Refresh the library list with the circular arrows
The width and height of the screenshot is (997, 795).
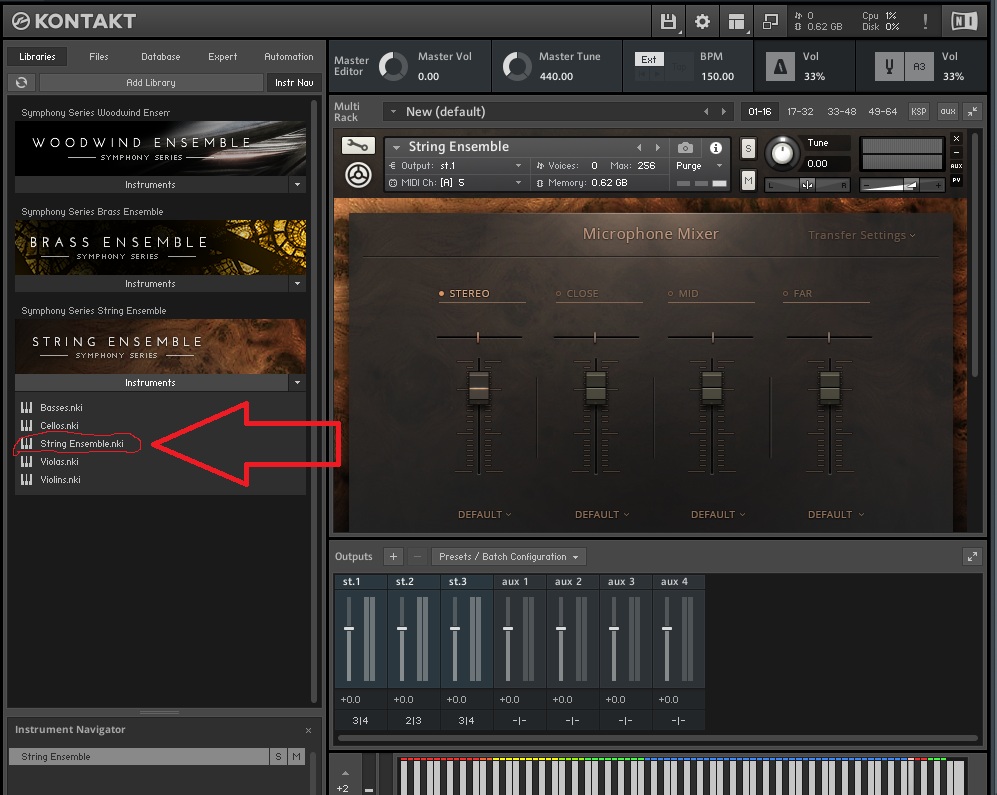click(22, 83)
